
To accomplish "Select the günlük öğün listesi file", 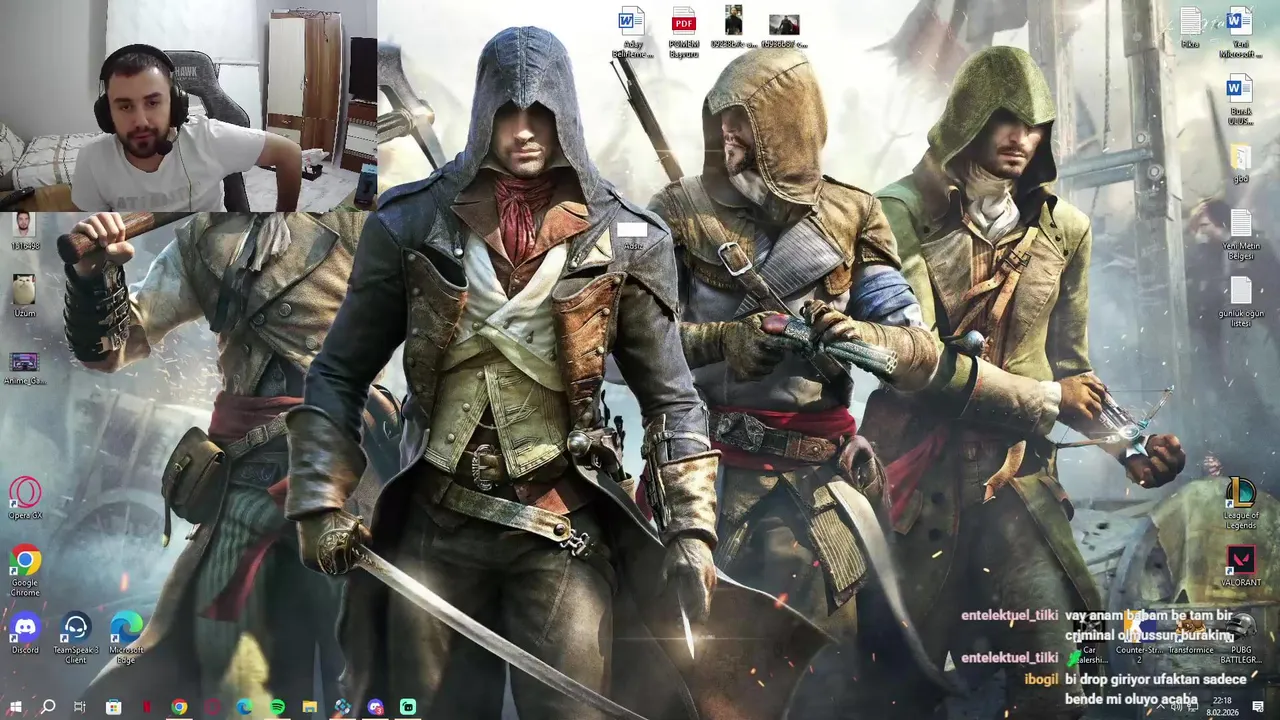I will pyautogui.click(x=1241, y=302).
